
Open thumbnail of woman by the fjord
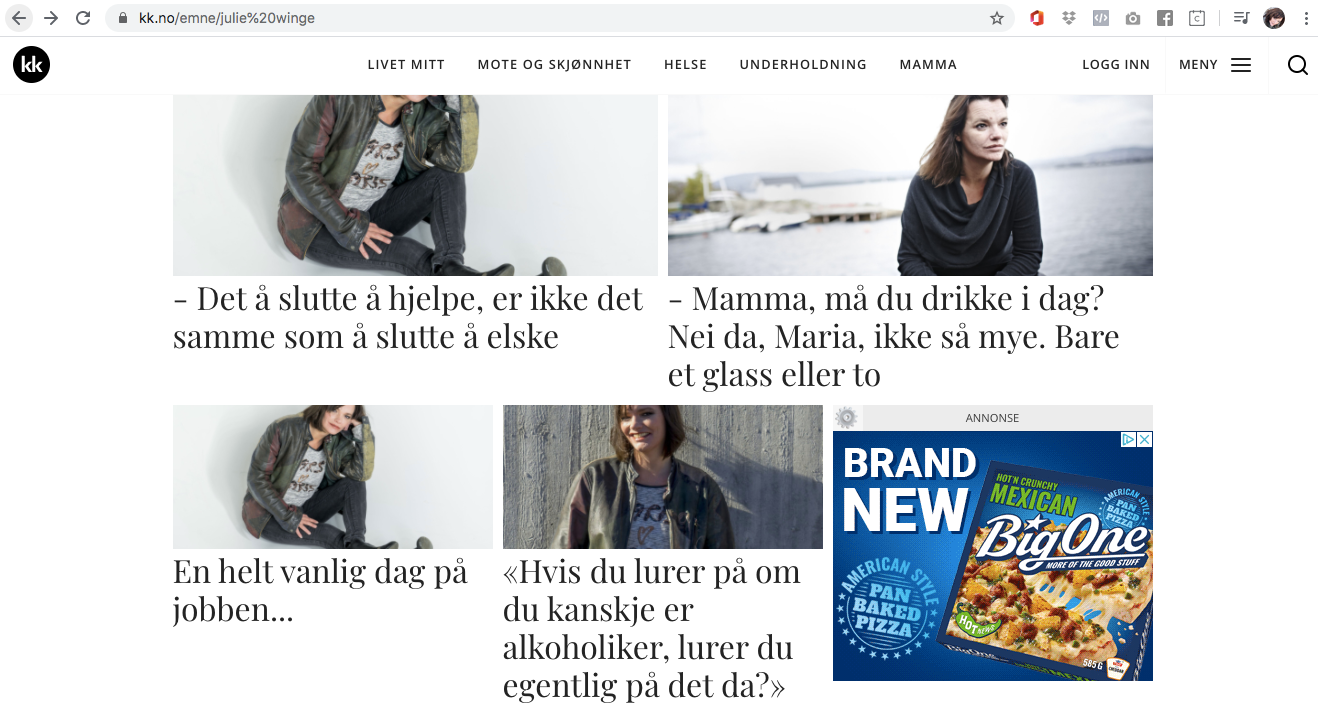pos(910,185)
